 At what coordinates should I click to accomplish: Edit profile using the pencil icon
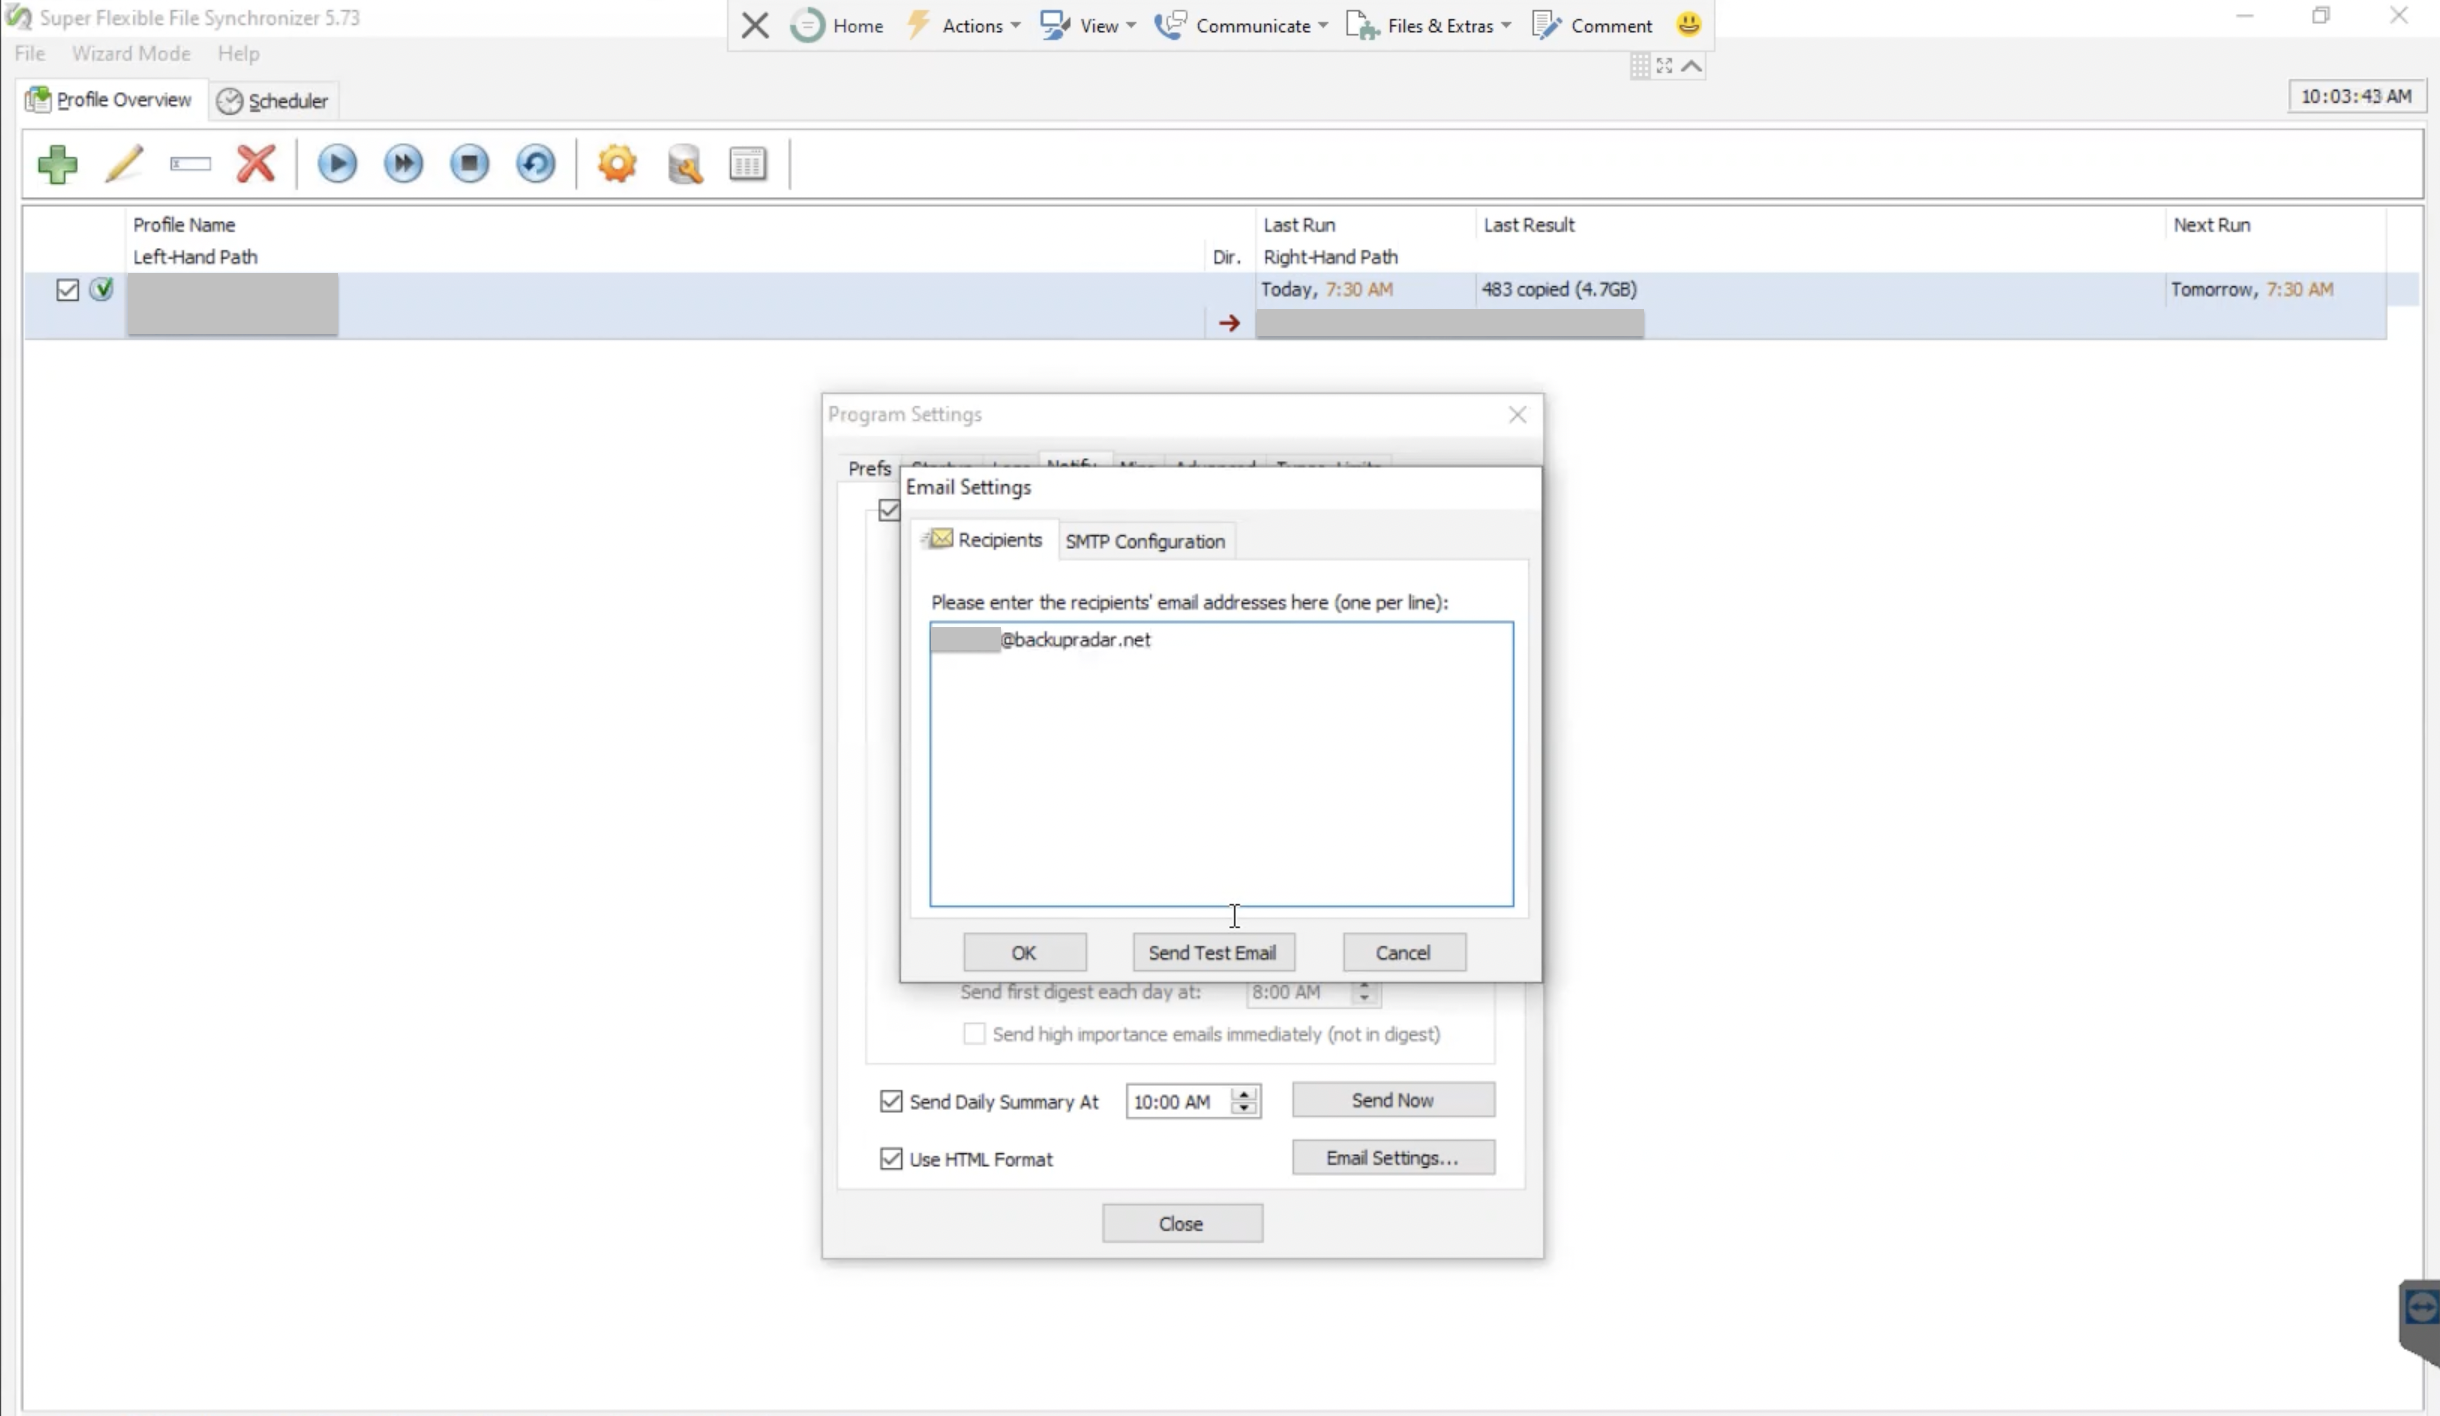point(124,164)
